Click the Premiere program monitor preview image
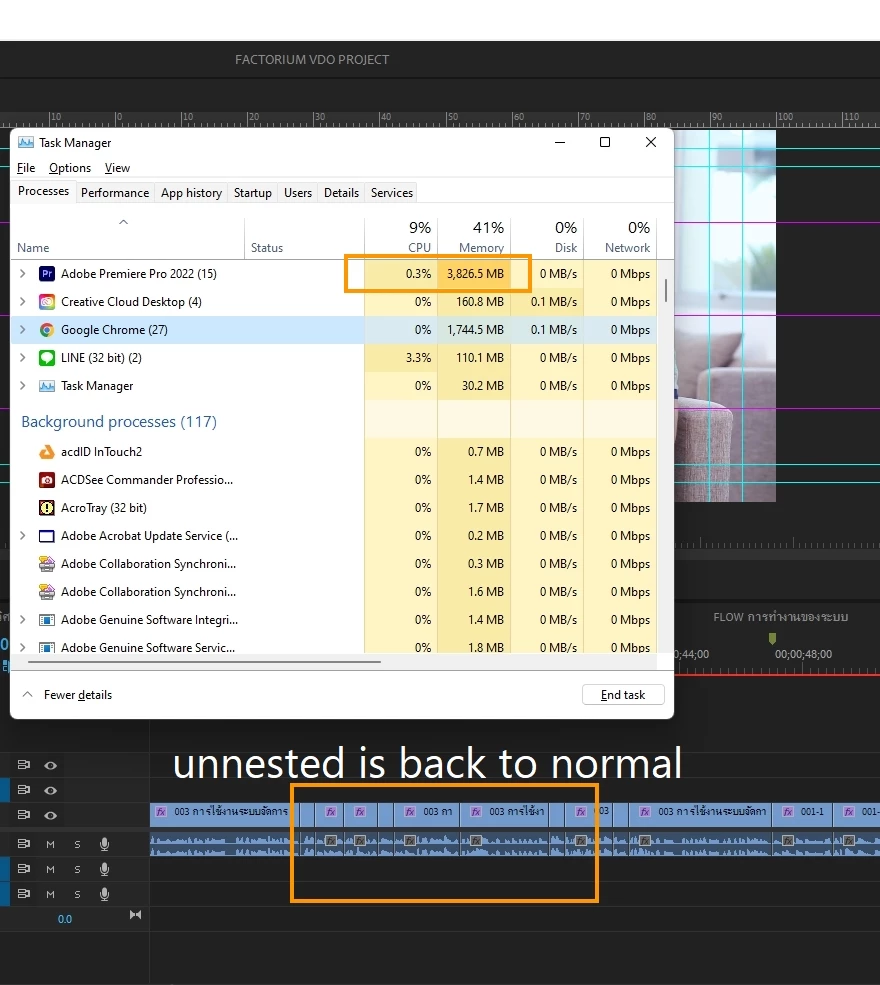 point(725,315)
